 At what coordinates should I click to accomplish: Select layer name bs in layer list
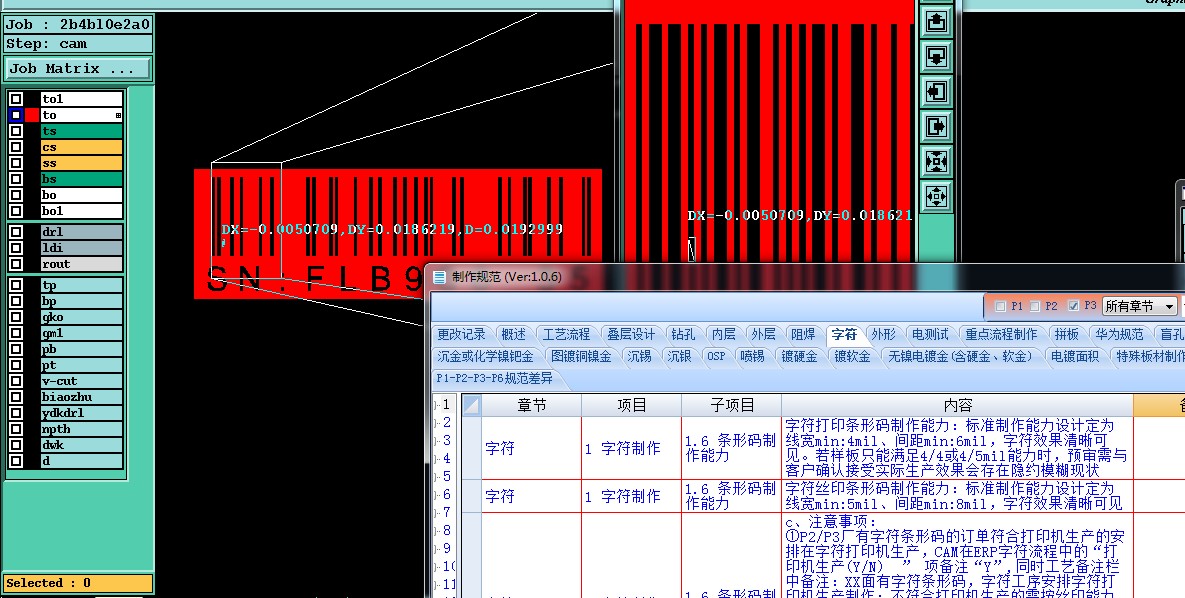pyautogui.click(x=82, y=179)
